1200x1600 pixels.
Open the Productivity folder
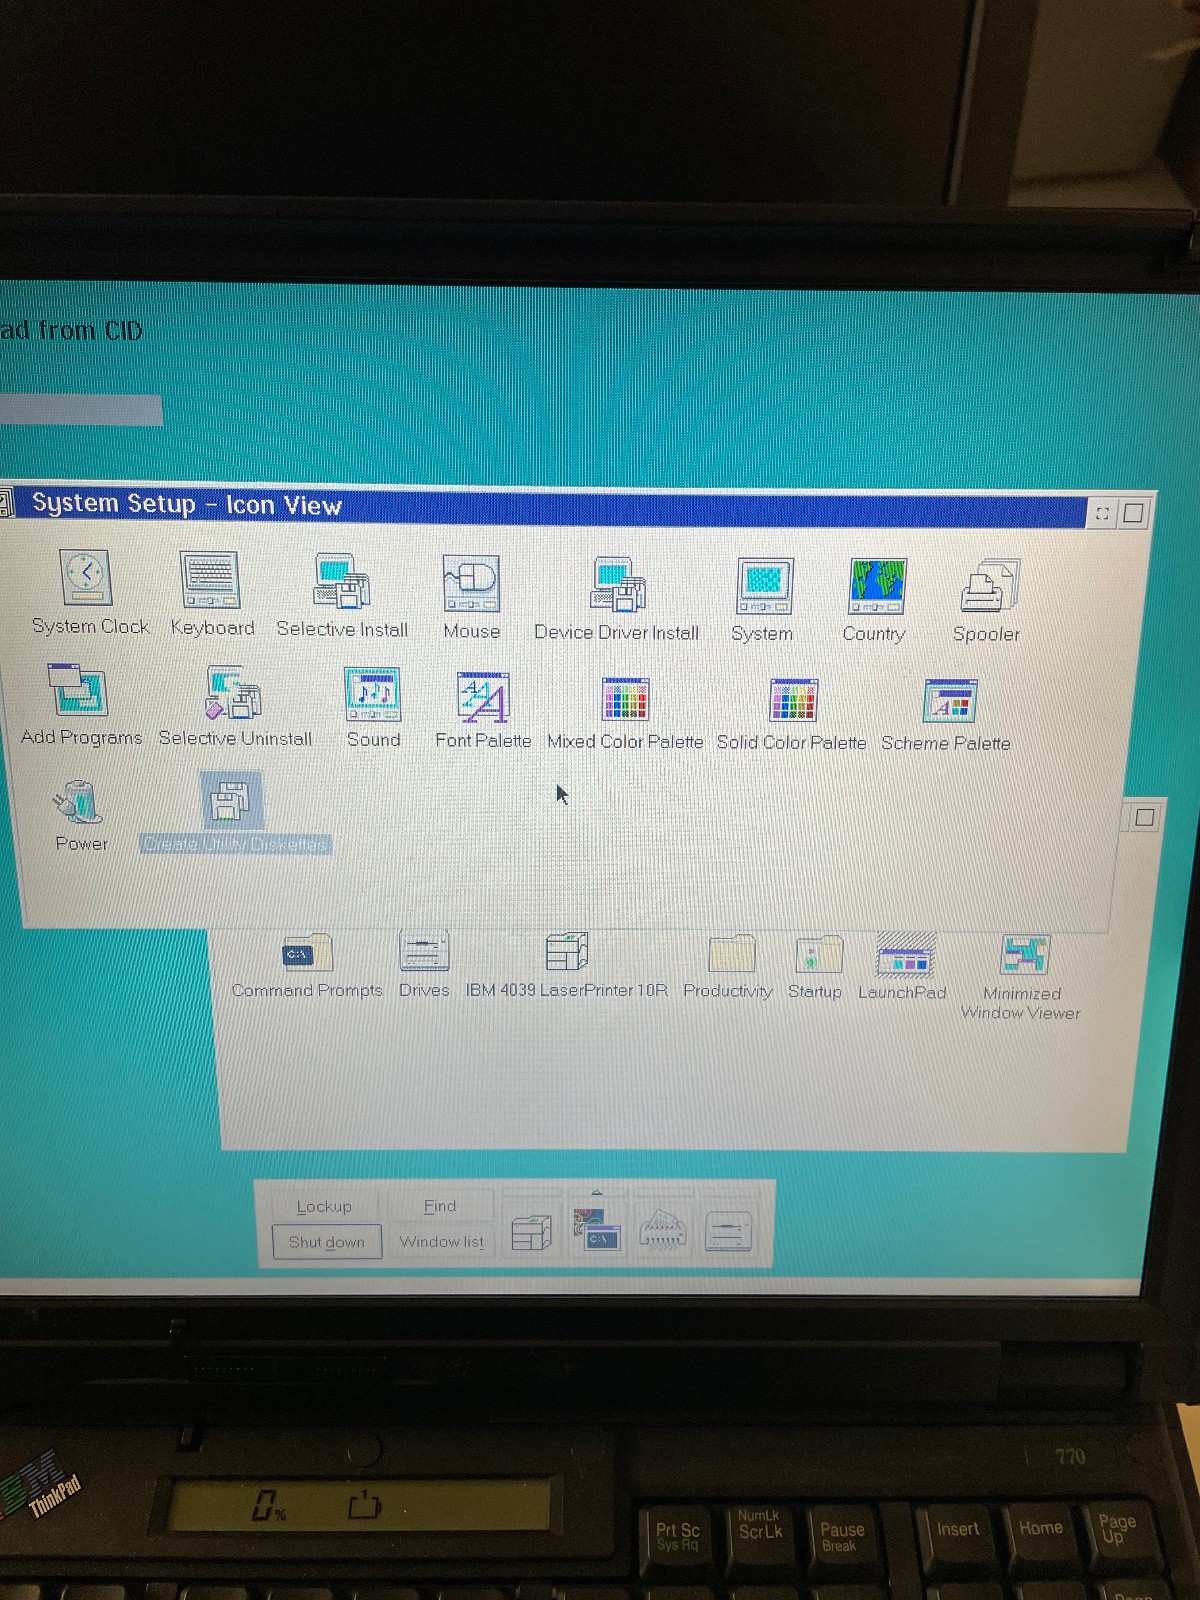click(x=731, y=955)
